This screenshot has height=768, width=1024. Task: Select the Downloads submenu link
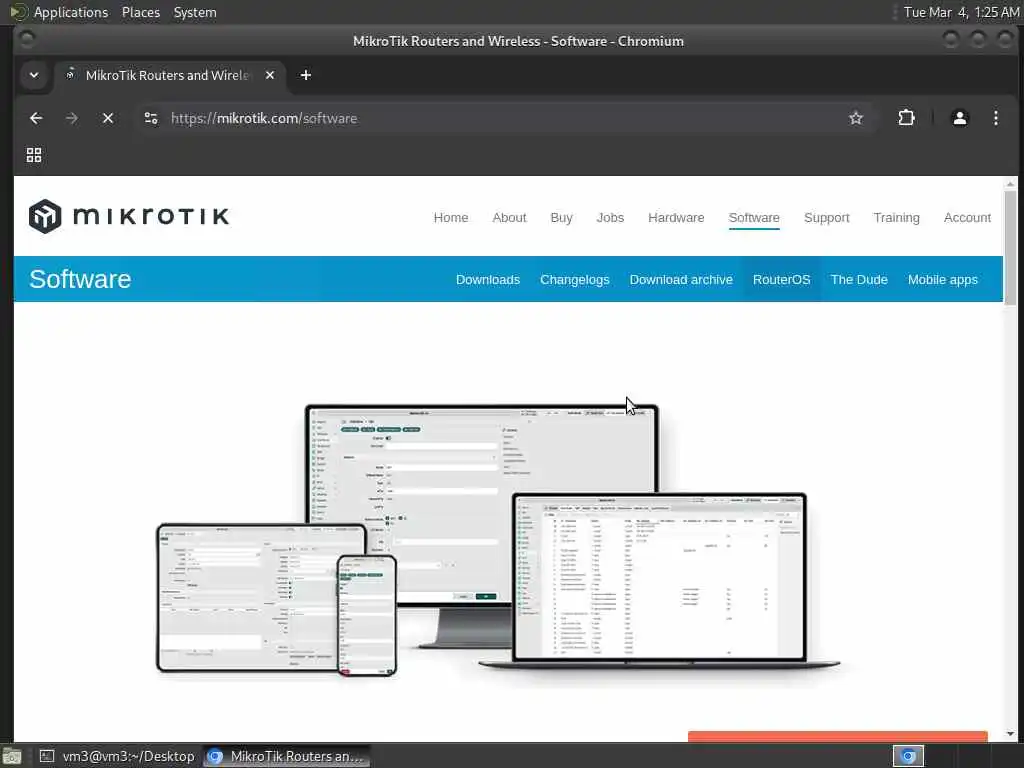pos(488,280)
